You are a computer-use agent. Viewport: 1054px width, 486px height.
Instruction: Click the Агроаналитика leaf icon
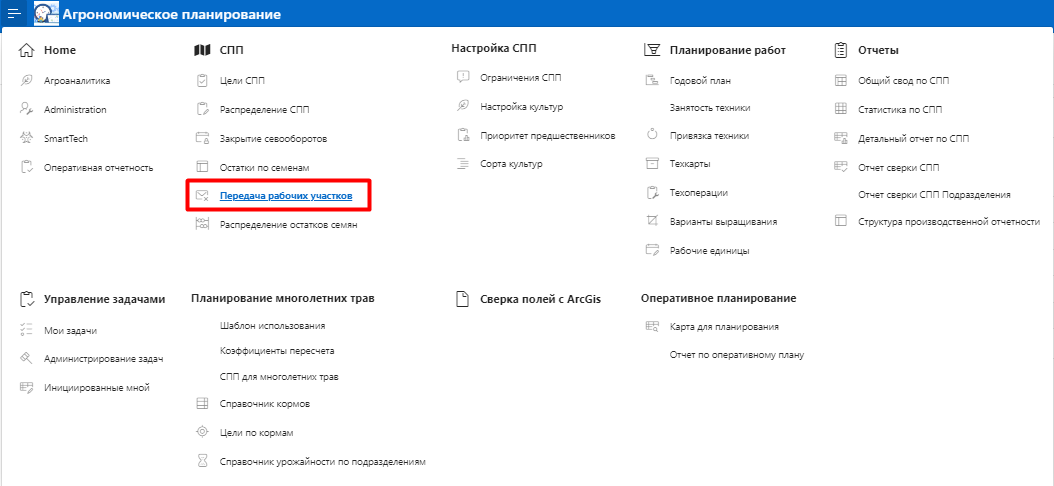pos(27,80)
